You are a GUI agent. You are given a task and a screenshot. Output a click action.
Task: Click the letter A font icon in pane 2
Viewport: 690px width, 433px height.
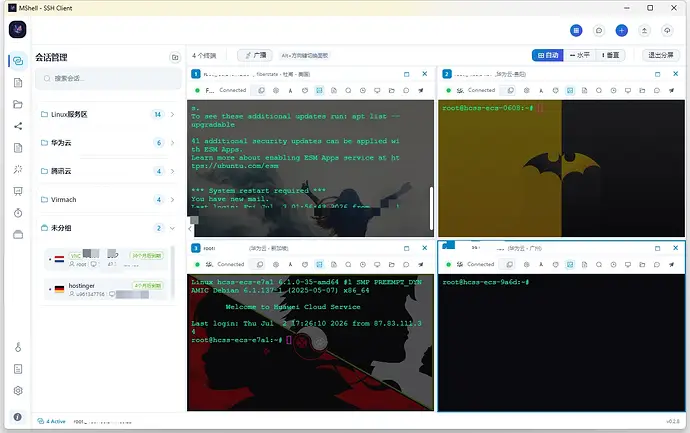click(541, 91)
